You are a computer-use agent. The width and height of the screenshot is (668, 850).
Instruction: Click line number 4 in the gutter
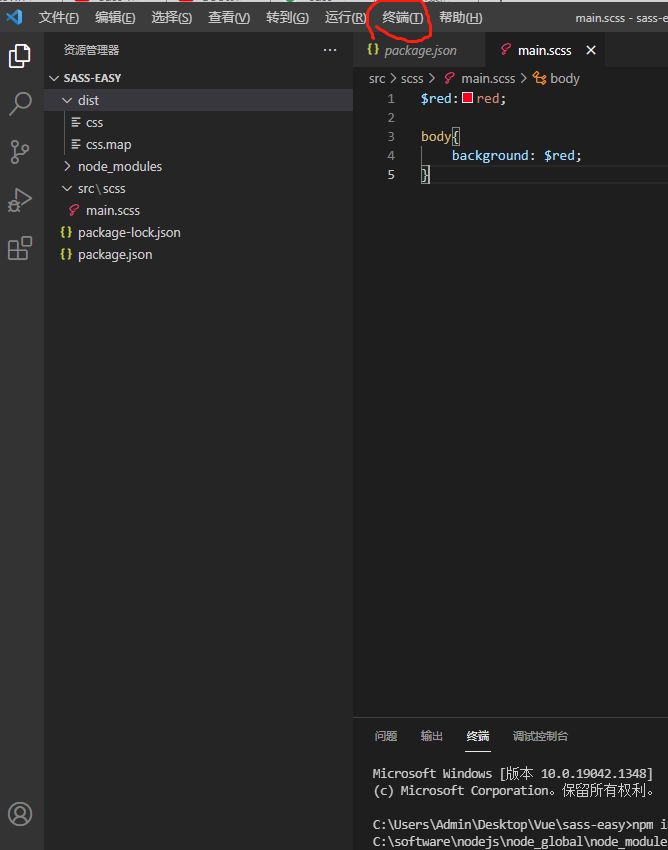click(391, 156)
